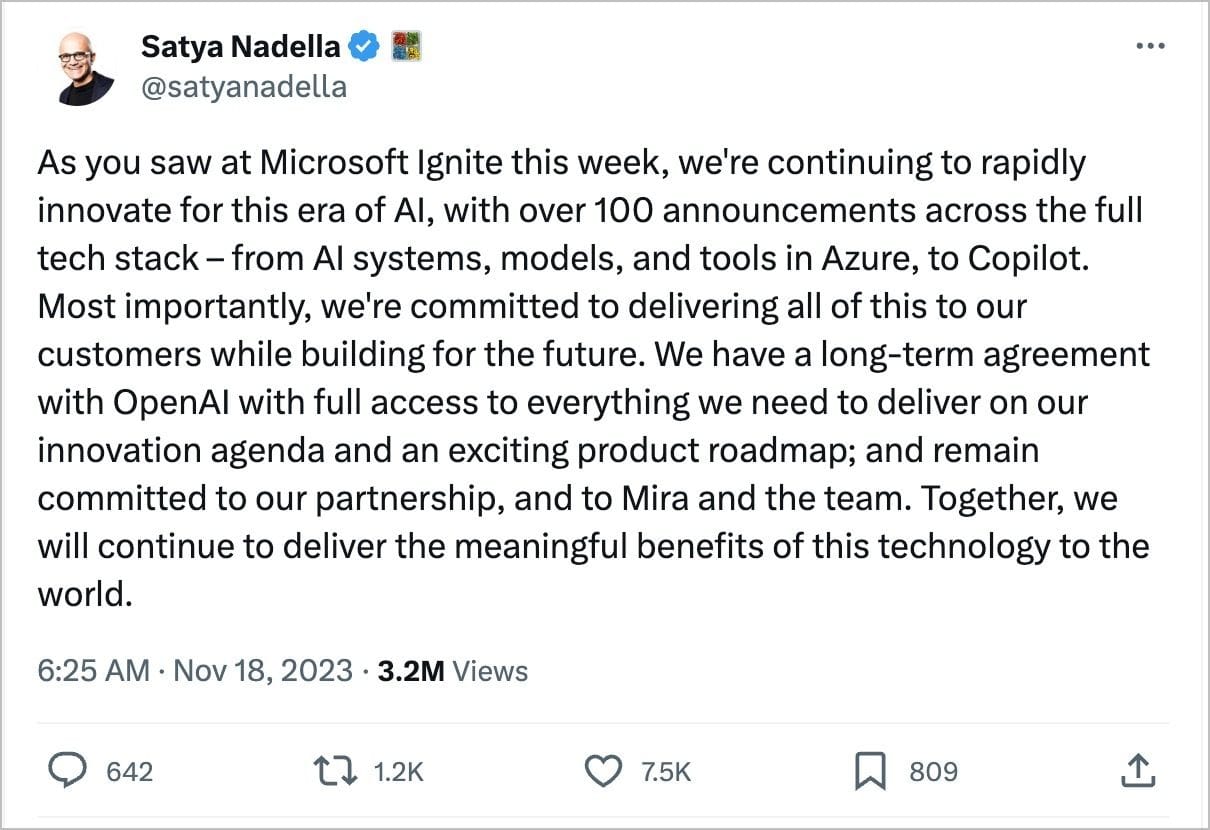
Task: Click the repost arrows icon
Action: click(x=334, y=771)
